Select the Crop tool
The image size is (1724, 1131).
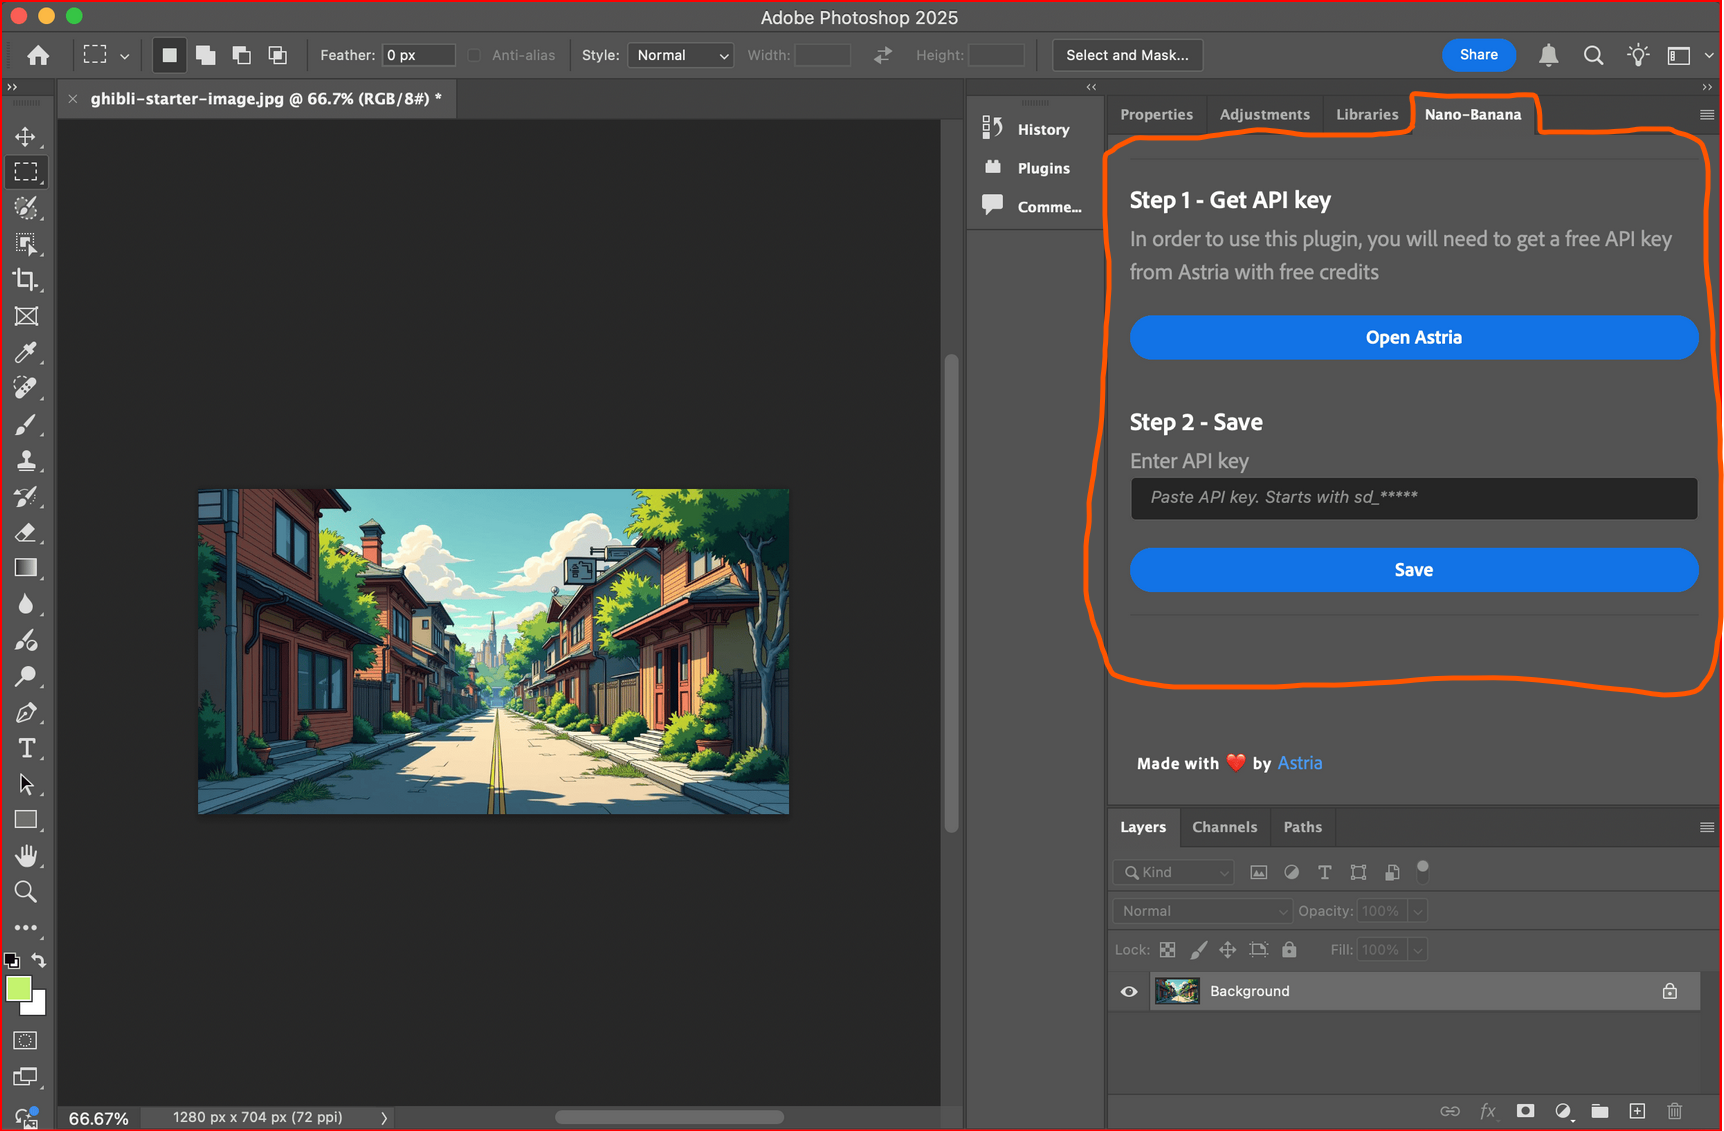(x=26, y=280)
